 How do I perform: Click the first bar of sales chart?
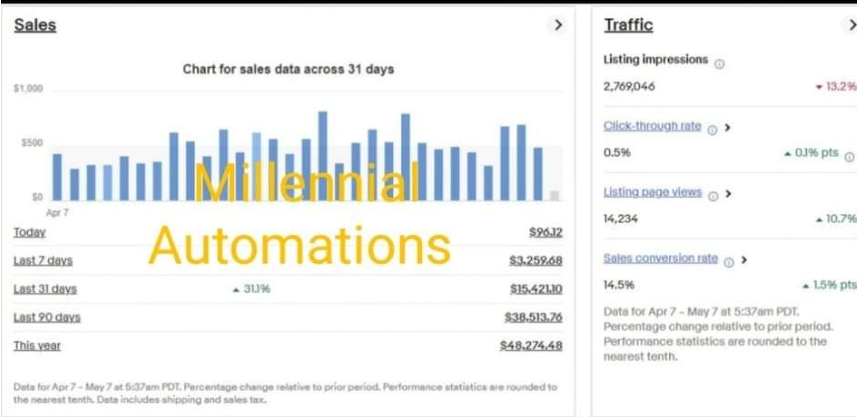(x=57, y=177)
